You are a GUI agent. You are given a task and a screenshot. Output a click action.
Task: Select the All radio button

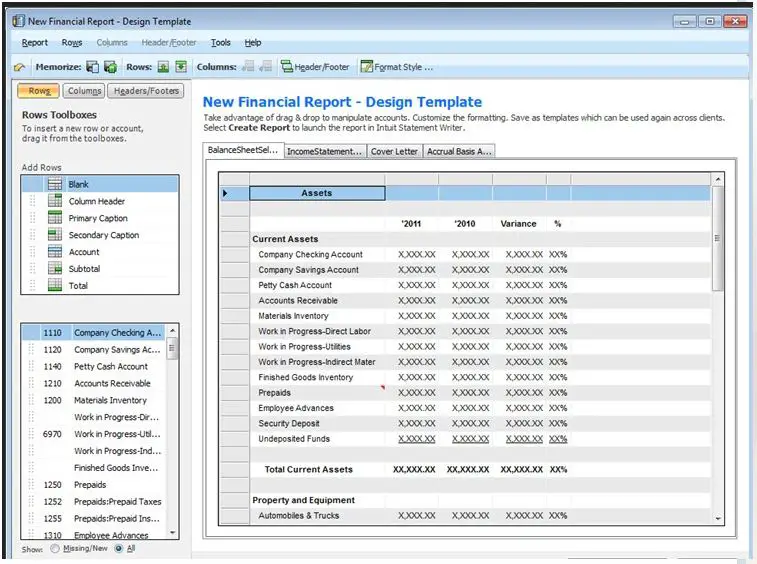118,549
